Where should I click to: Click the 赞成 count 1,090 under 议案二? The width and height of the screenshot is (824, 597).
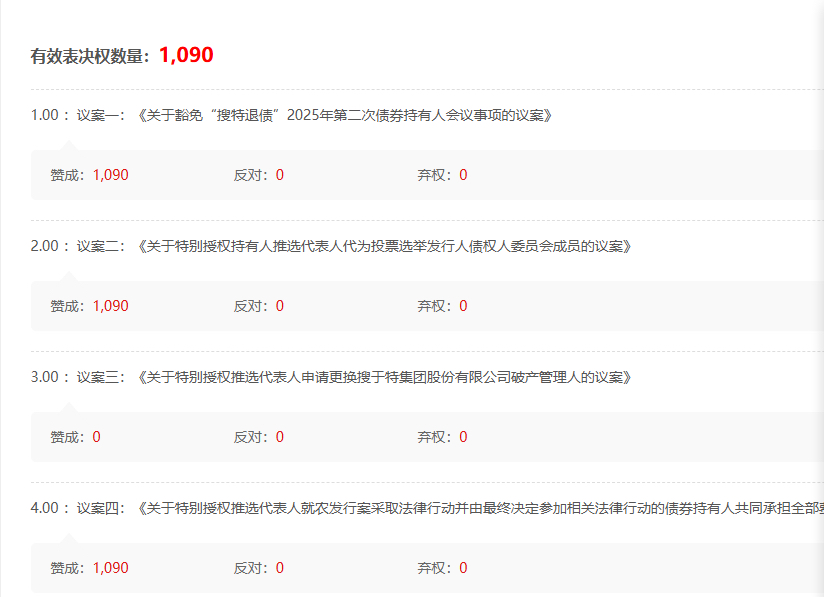(x=110, y=306)
